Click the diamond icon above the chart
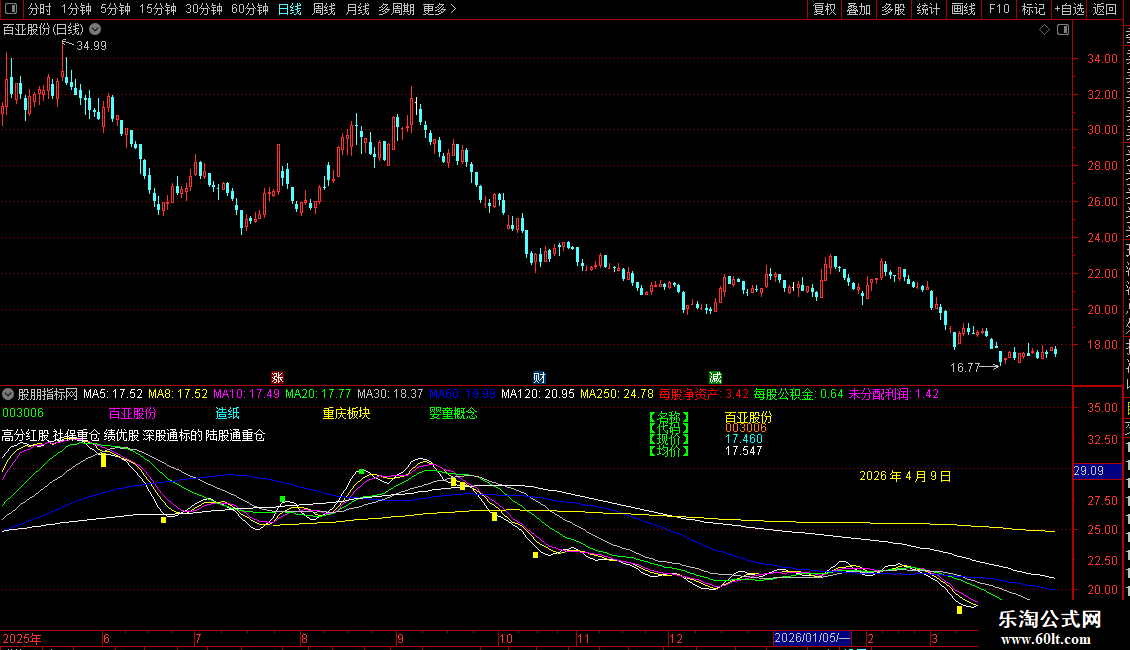This screenshot has height=650, width=1130. 1044,30
